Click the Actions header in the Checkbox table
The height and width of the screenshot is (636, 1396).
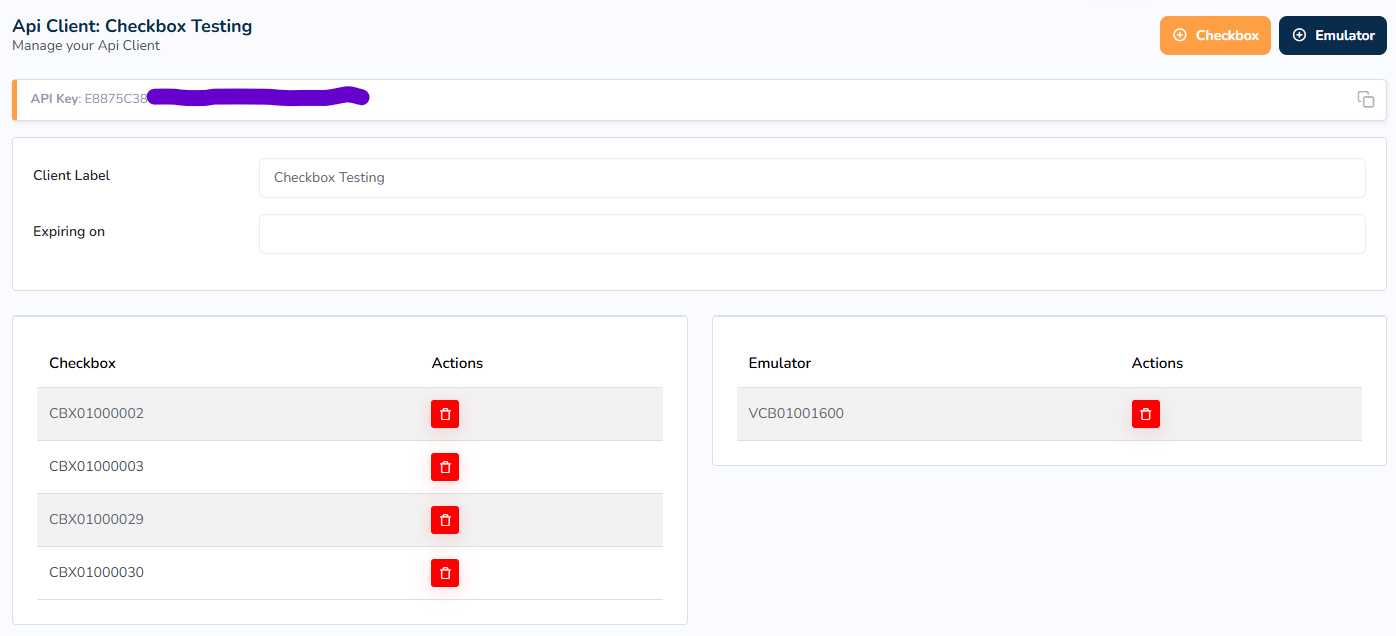coord(457,363)
